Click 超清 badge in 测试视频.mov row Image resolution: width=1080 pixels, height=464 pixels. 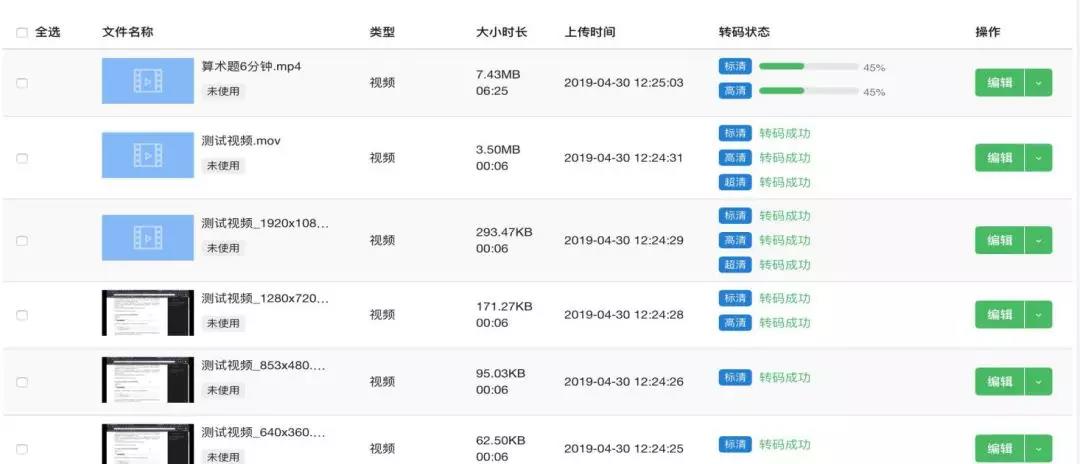coord(734,182)
